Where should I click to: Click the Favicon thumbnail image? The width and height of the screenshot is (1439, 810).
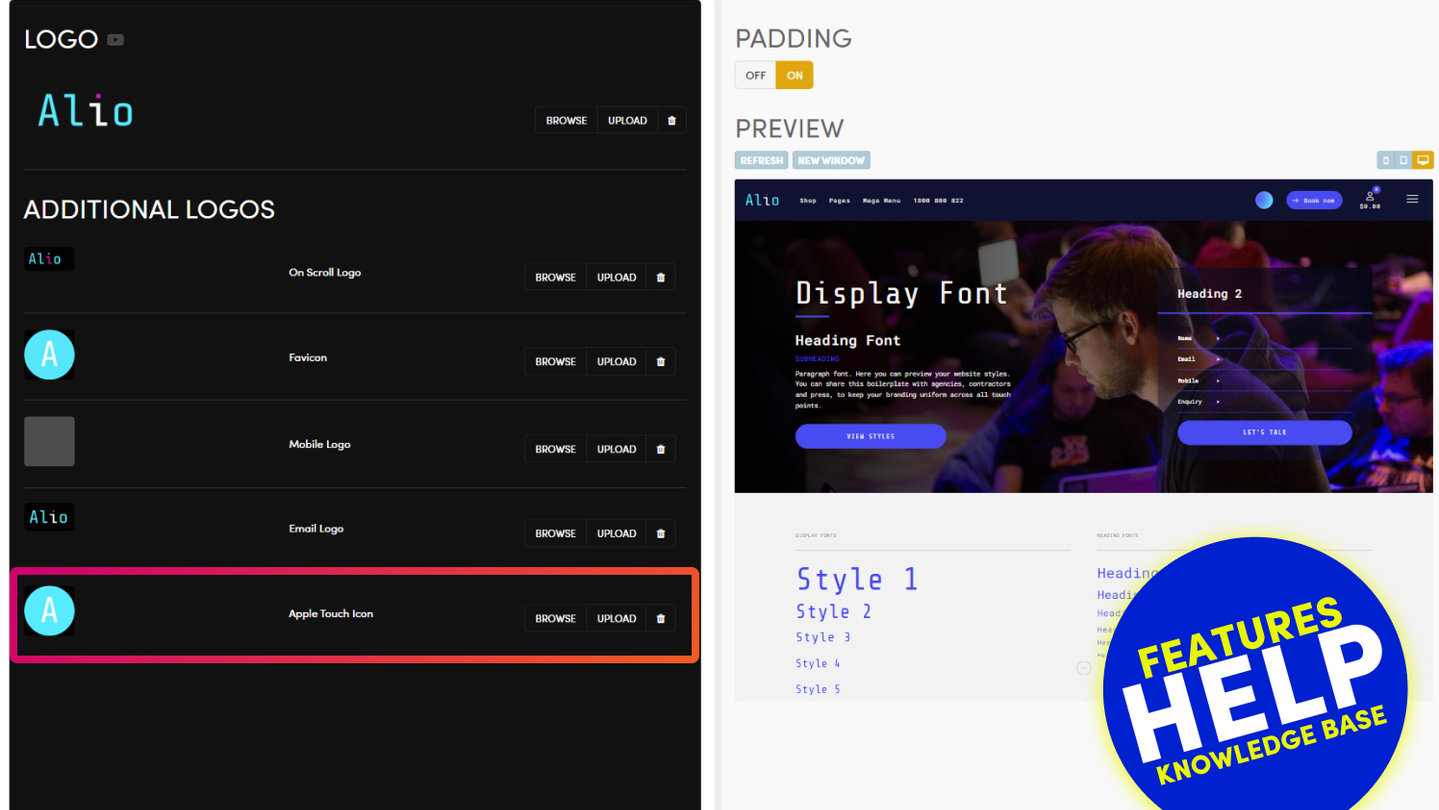(49, 355)
